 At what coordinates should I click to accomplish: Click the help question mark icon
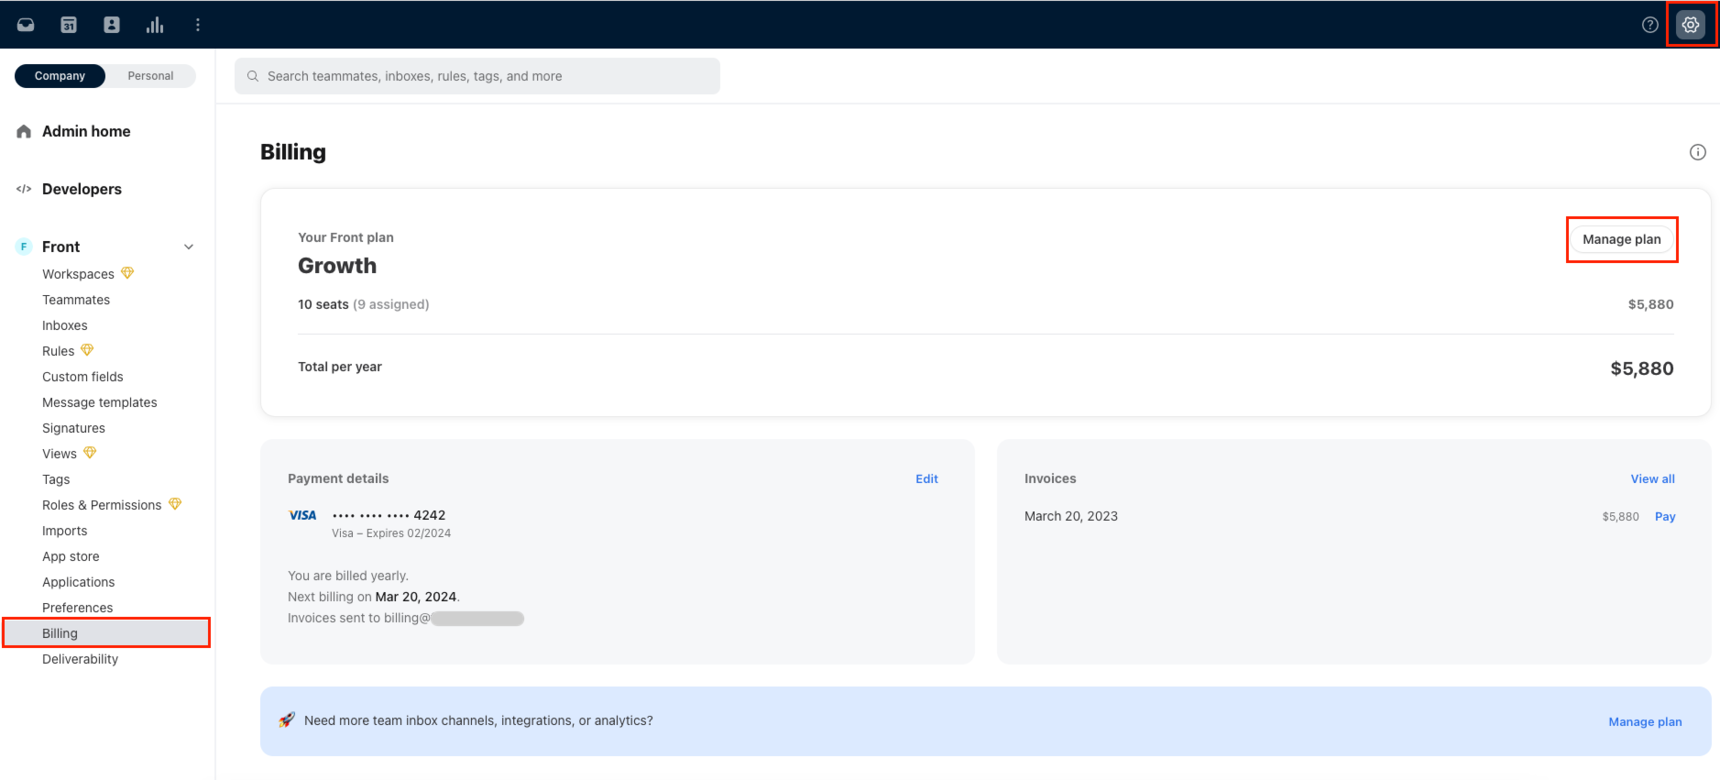click(x=1650, y=25)
